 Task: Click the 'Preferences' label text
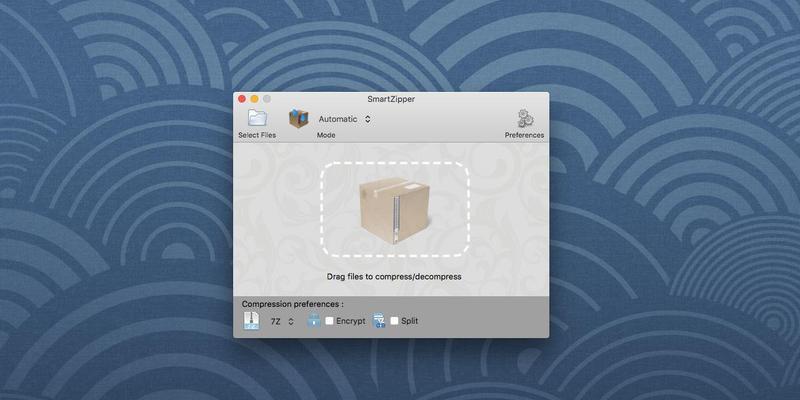coord(524,135)
